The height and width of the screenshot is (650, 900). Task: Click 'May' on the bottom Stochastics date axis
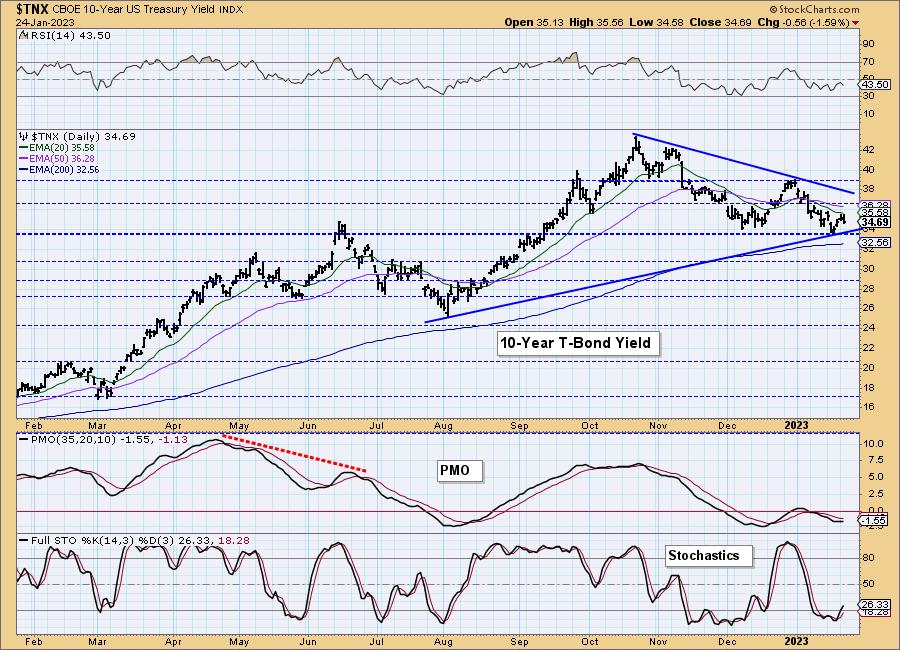(239, 641)
